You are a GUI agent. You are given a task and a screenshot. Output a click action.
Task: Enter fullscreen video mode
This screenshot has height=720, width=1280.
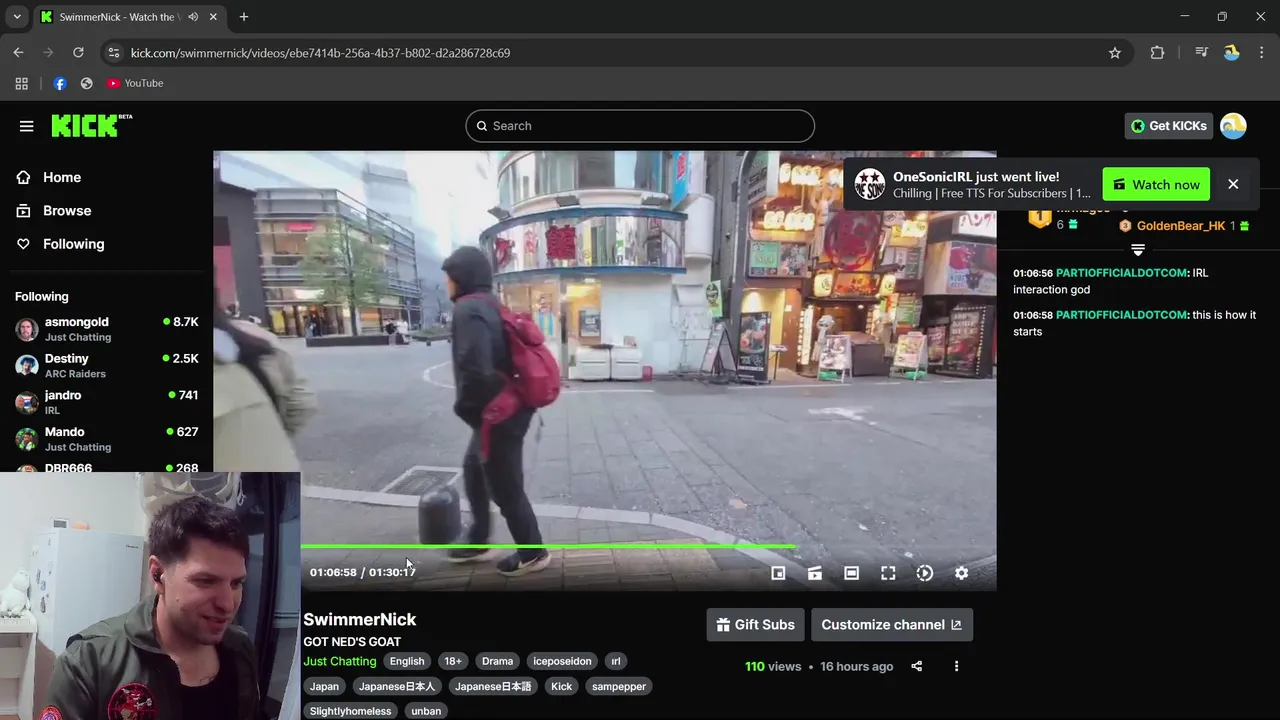pyautogui.click(x=888, y=573)
